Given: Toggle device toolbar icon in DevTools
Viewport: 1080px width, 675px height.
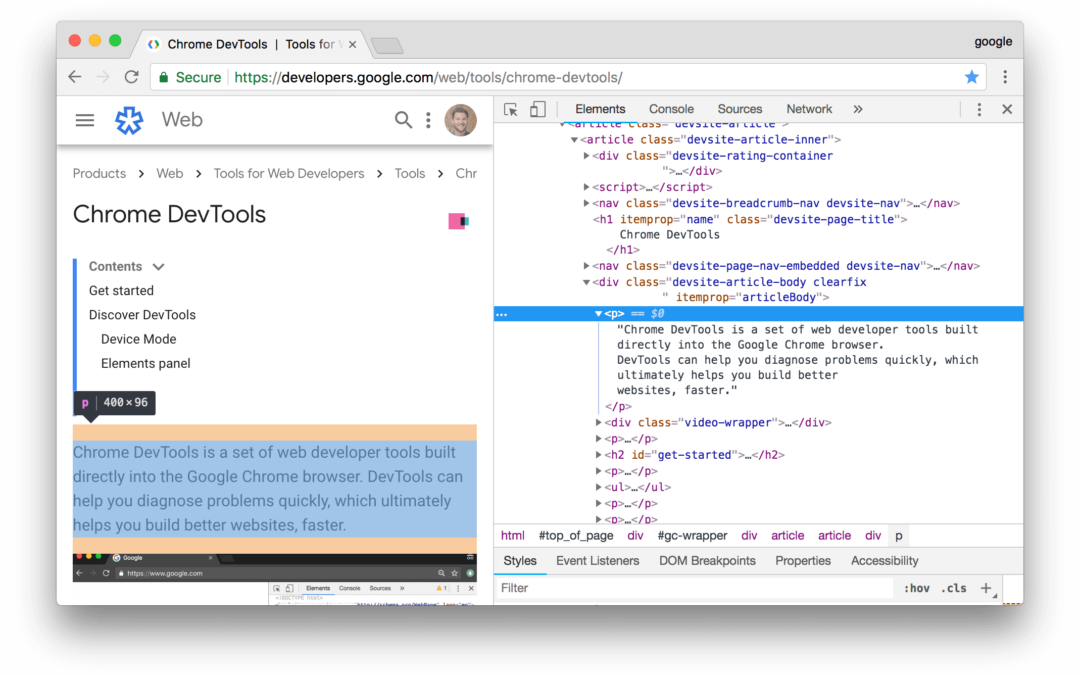Looking at the screenshot, I should click(x=538, y=110).
